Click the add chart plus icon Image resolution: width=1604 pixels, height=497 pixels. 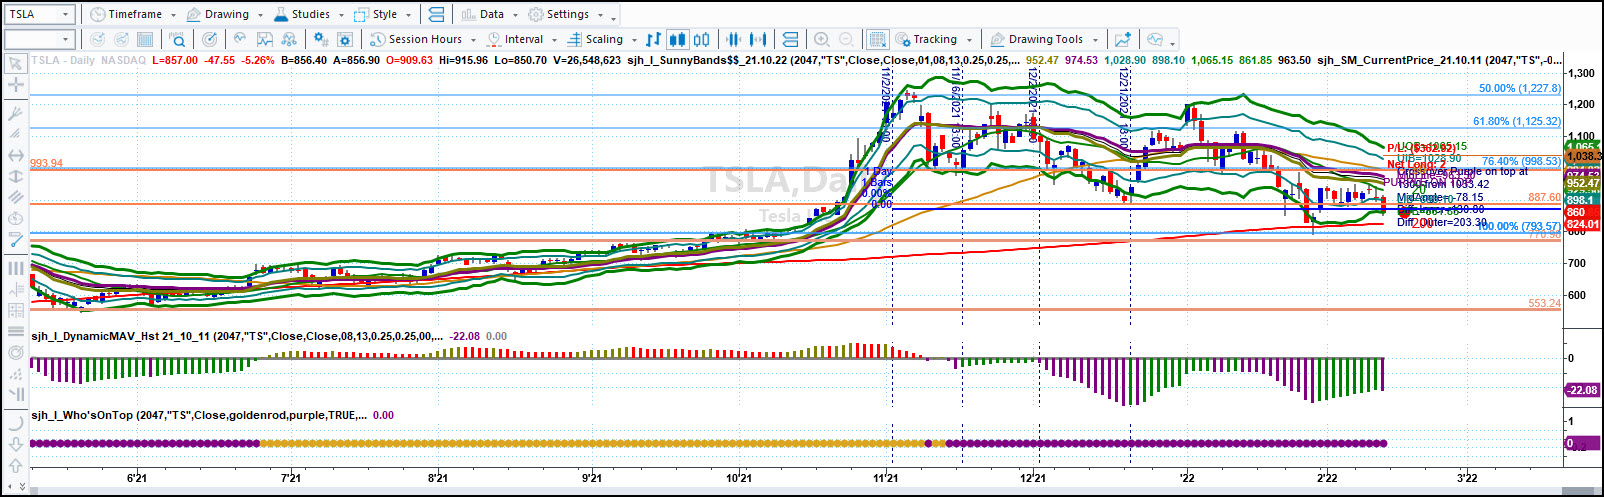pos(1123,39)
